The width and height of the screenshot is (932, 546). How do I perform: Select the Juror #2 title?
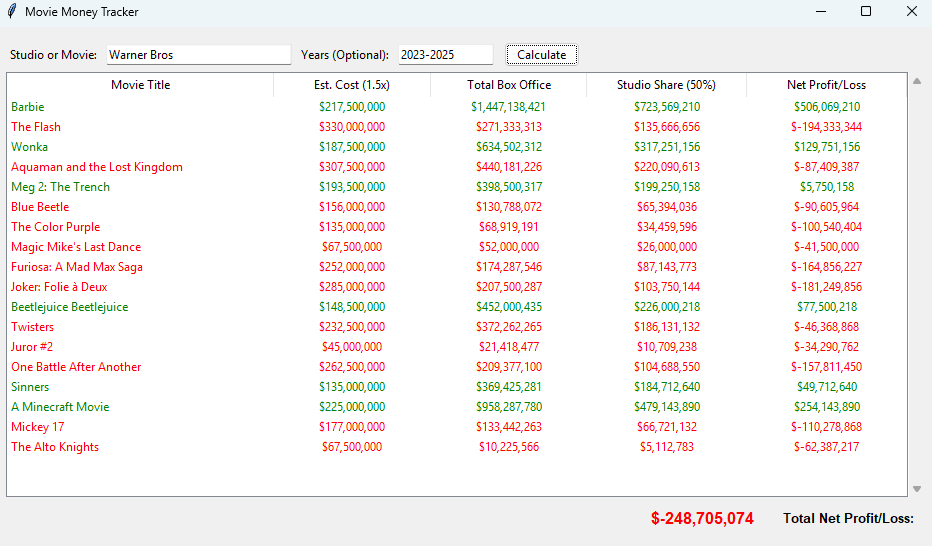(x=32, y=347)
